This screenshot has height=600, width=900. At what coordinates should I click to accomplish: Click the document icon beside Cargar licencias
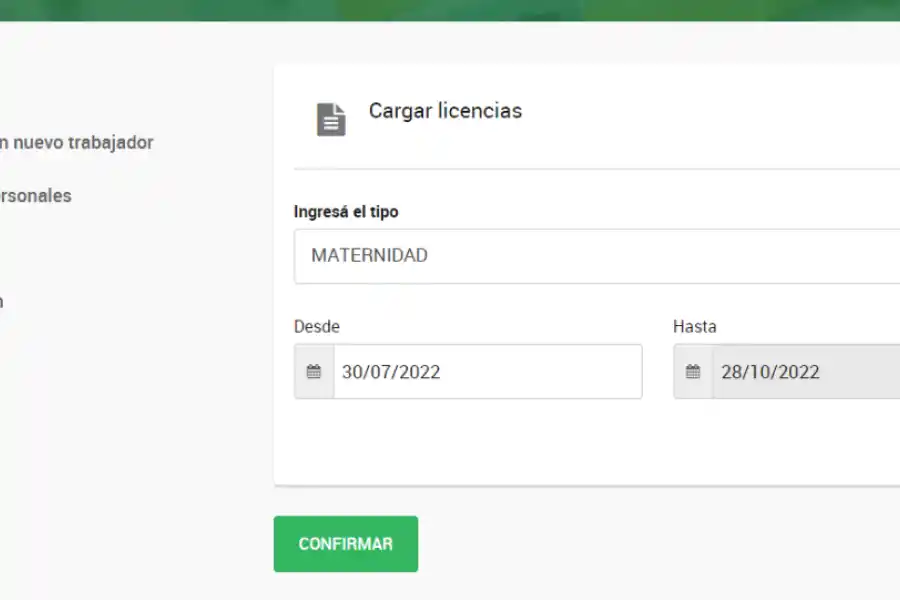pos(331,119)
